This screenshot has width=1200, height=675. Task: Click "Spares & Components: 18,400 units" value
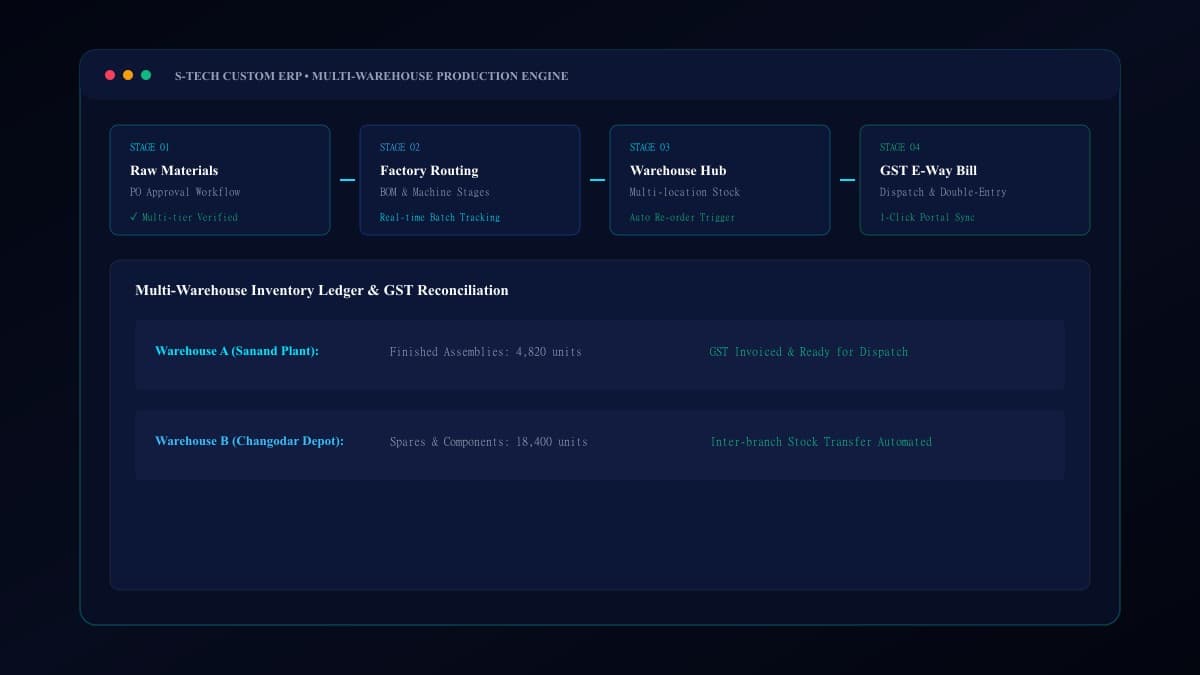tap(489, 442)
